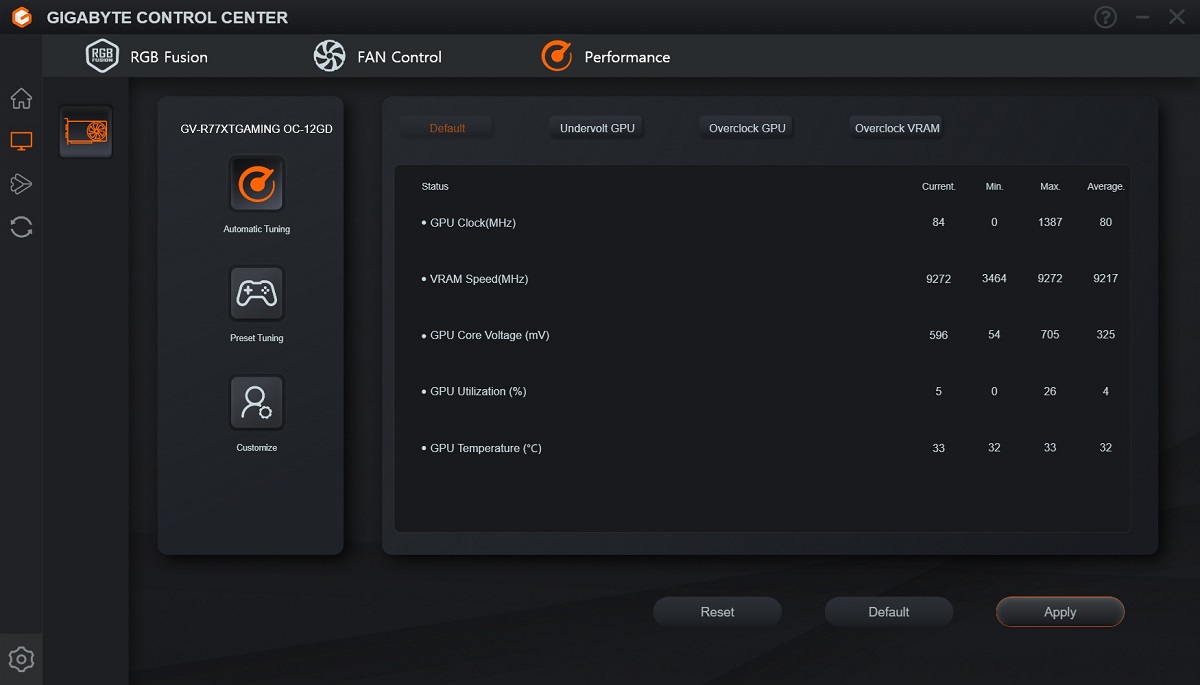
Task: Click the Status column header
Action: (435, 187)
